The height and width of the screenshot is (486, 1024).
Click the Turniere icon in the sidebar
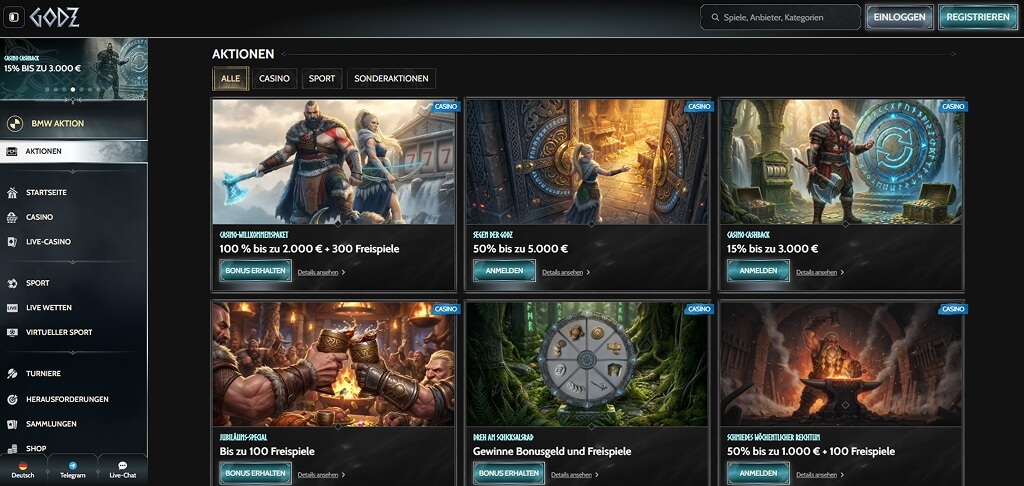click(12, 374)
